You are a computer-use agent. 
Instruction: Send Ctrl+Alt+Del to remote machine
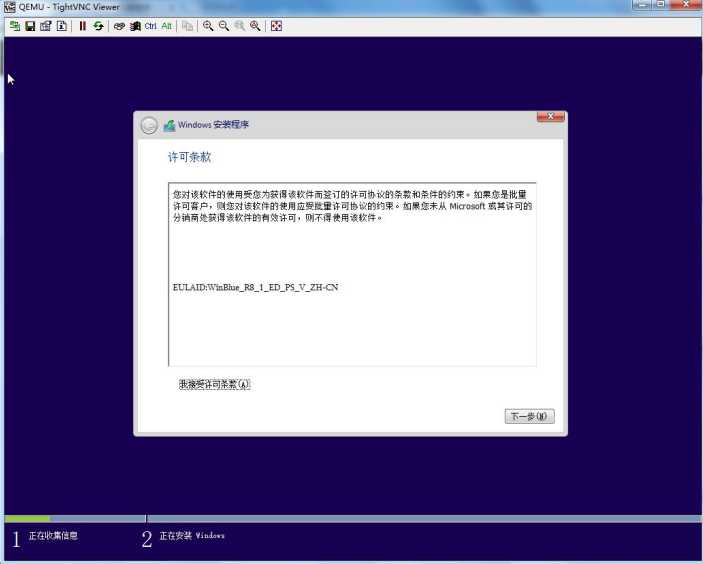click(x=119, y=26)
